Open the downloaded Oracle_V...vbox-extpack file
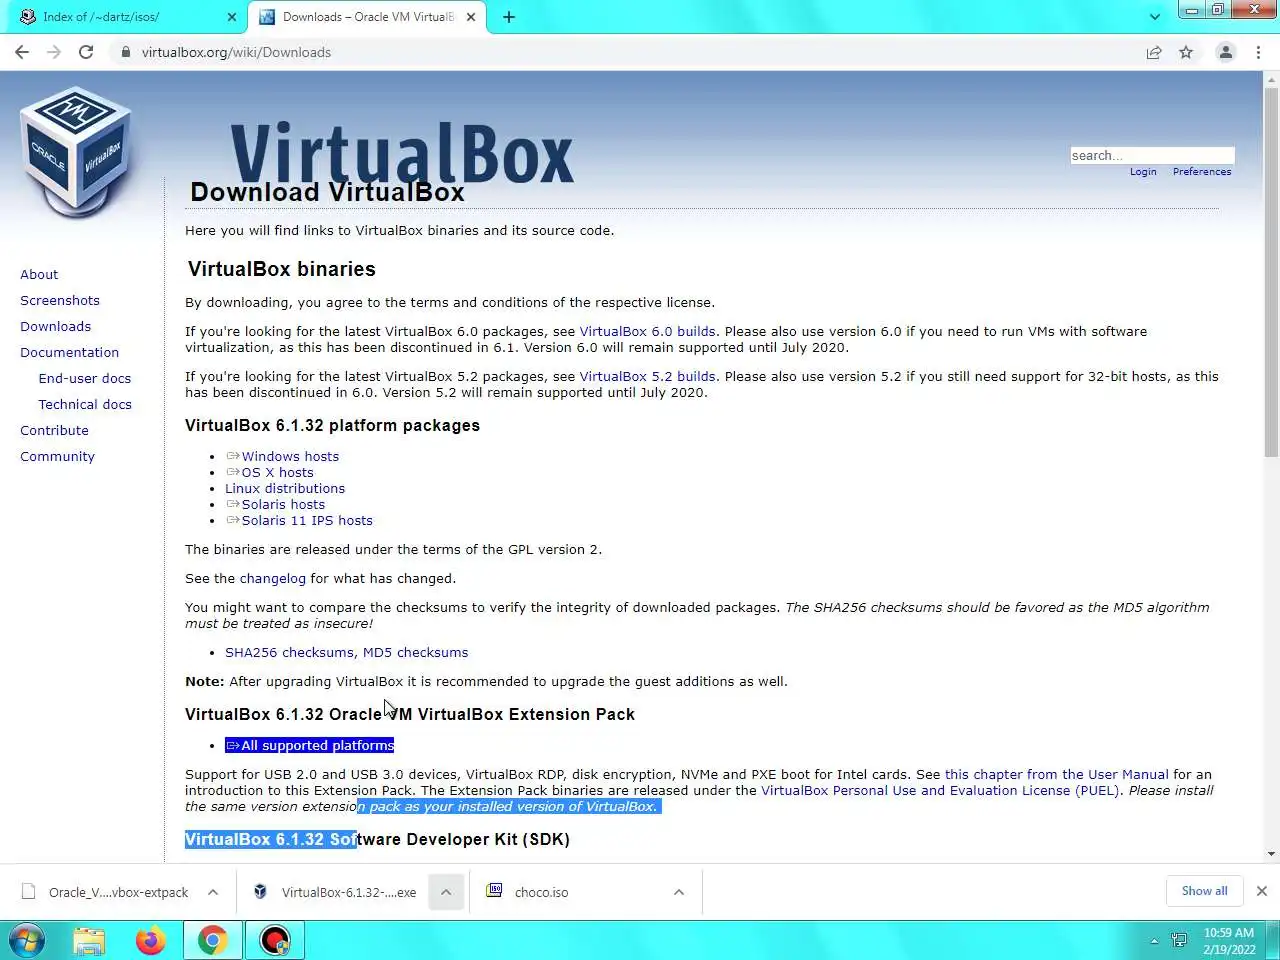Viewport: 1280px width, 960px height. (105, 892)
